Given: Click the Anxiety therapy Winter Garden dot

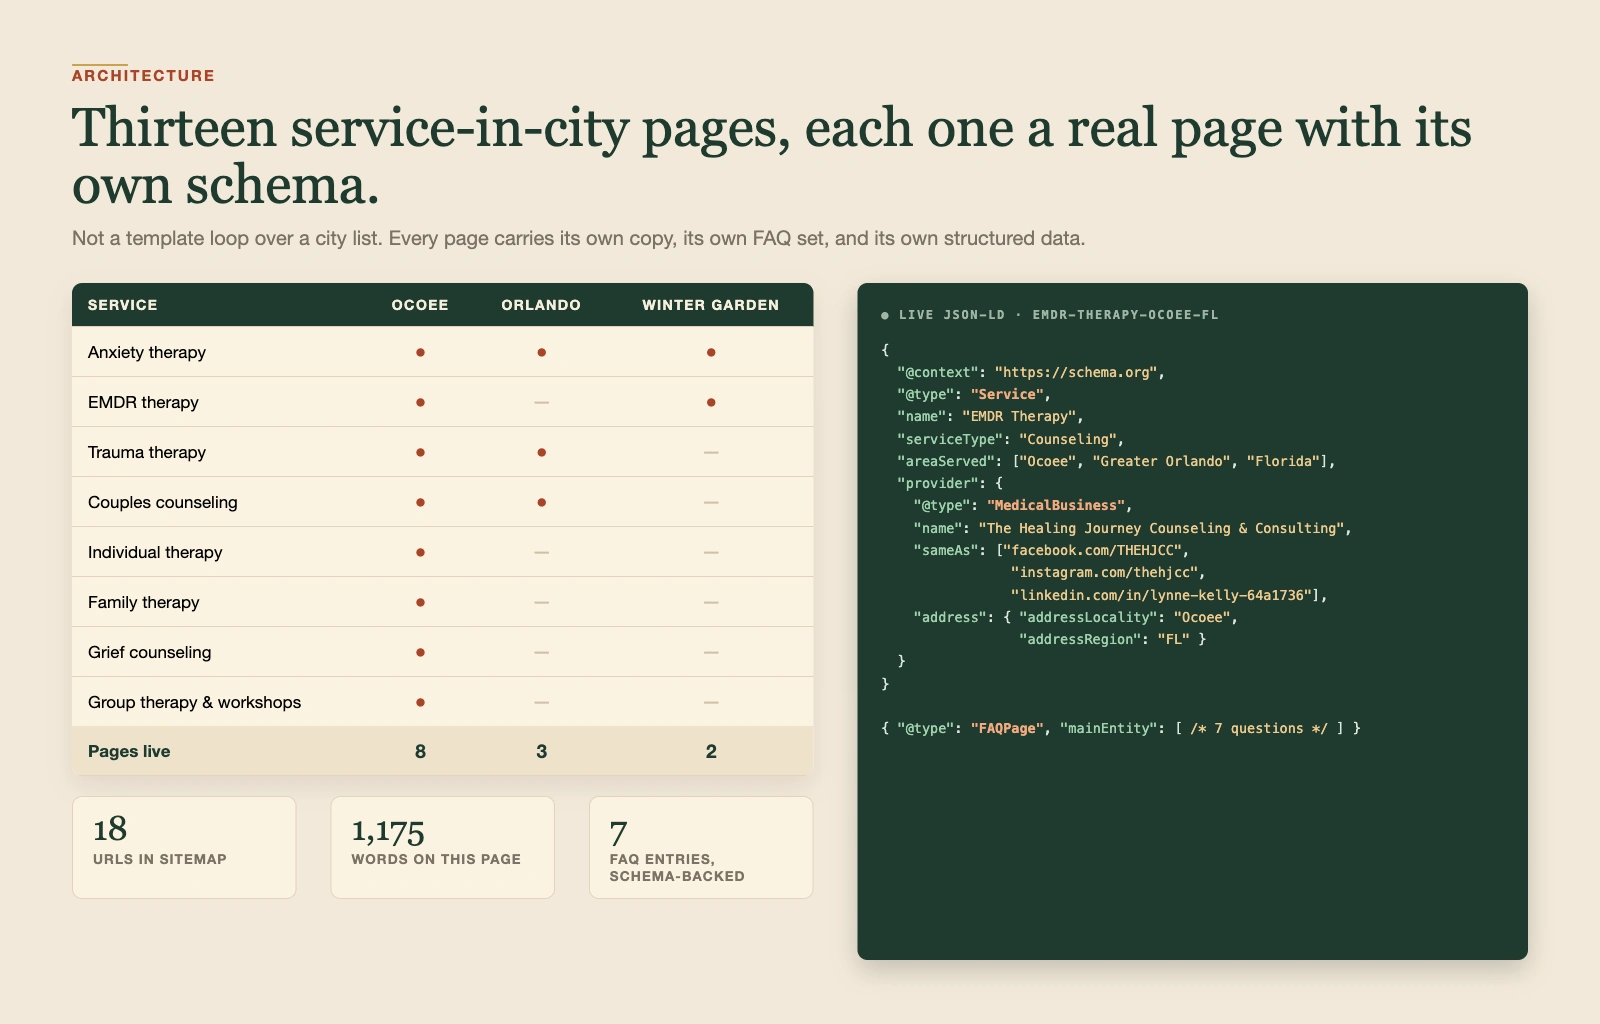Looking at the screenshot, I should [x=711, y=352].
